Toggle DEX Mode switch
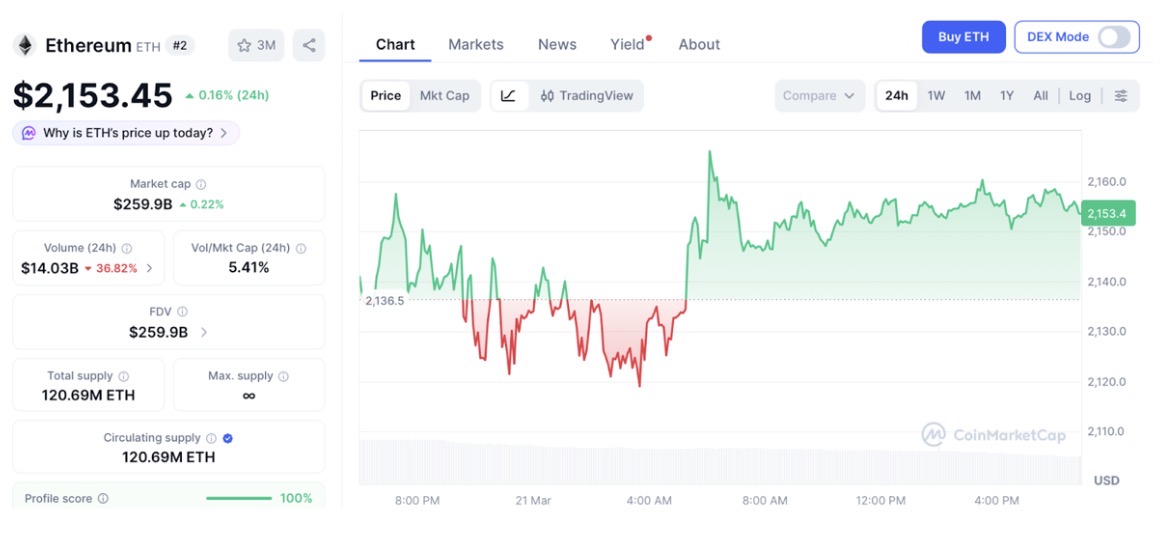Viewport: 1168px width, 535px height. [x=1114, y=37]
